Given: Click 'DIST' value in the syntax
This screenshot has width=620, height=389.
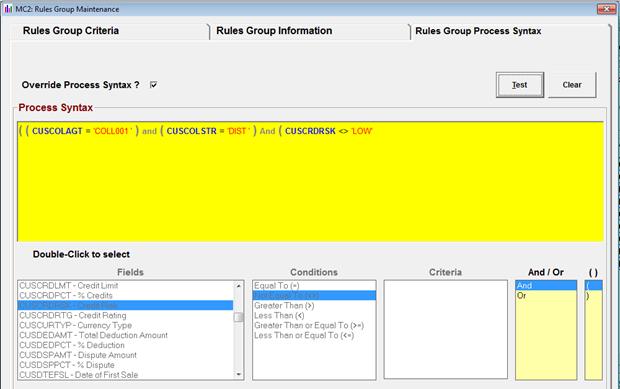Looking at the screenshot, I should click(x=238, y=131).
